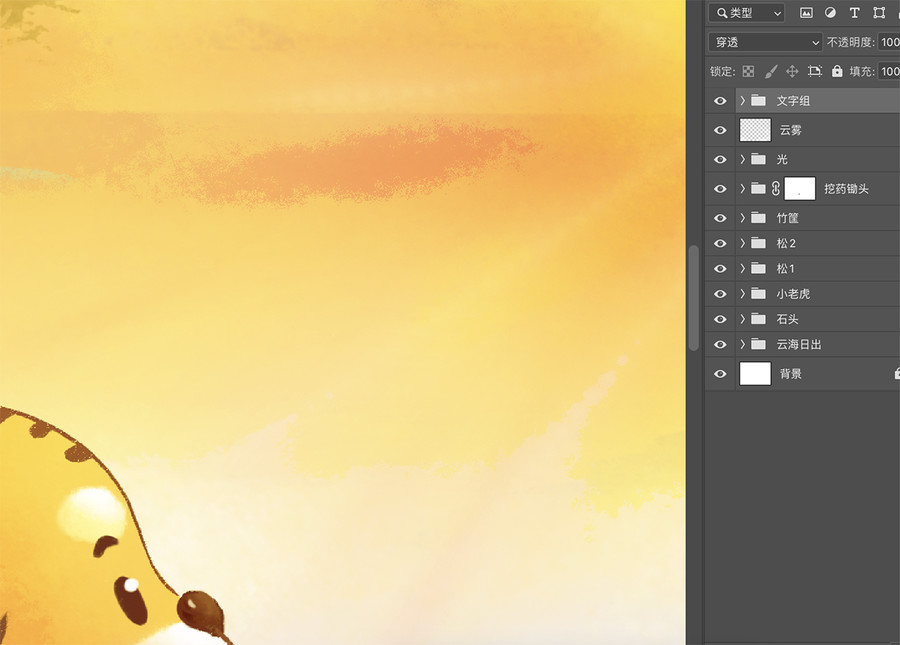The image size is (900, 645).
Task: Toggle visibility of 小老虎 group
Action: click(x=720, y=294)
